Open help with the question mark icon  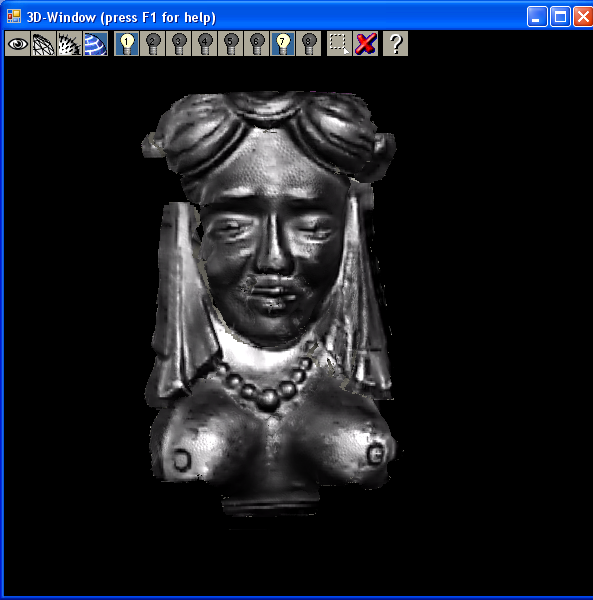(396, 44)
